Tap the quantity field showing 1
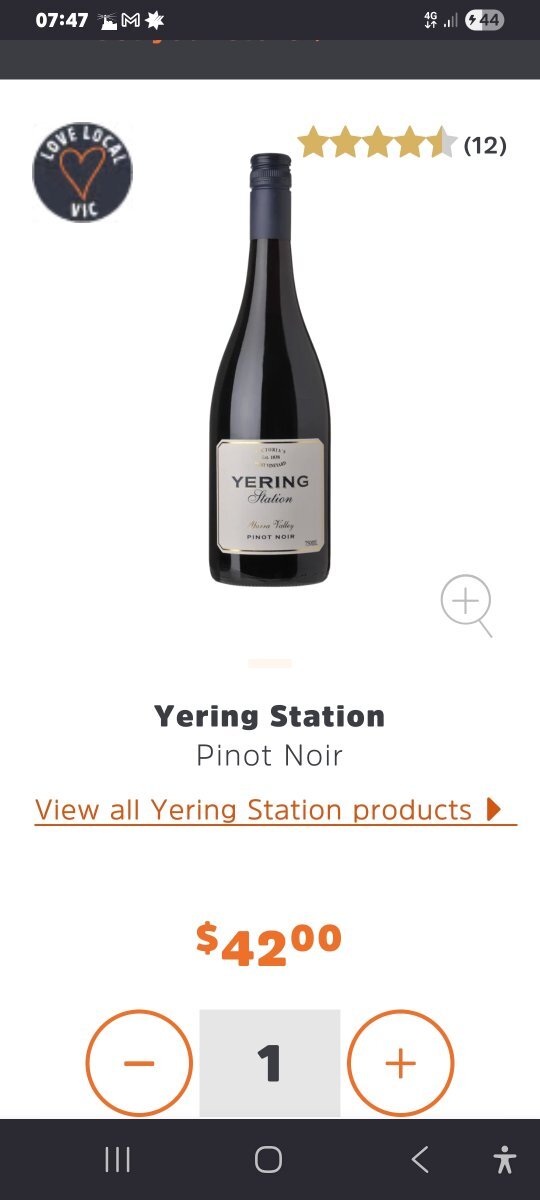Image resolution: width=540 pixels, height=1200 pixels. point(270,1063)
